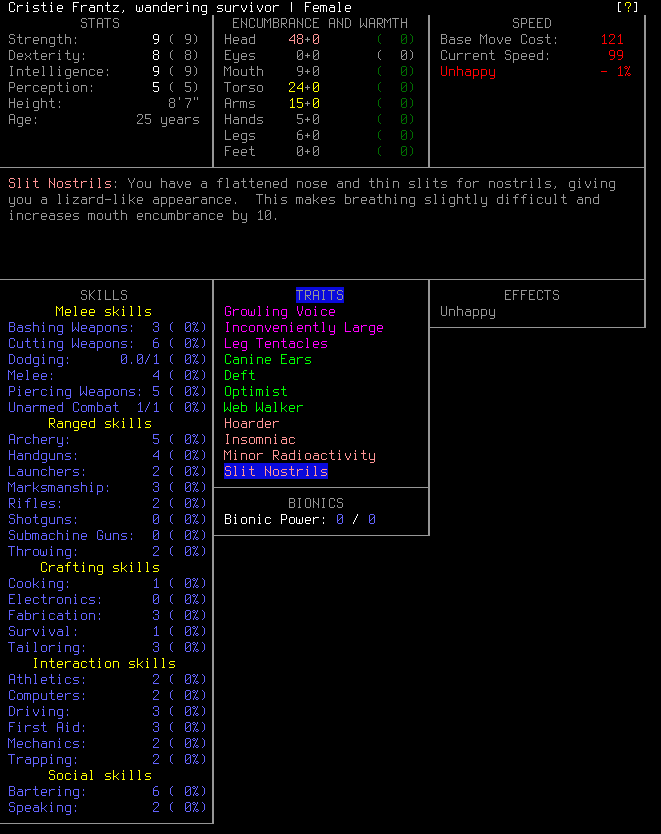The width and height of the screenshot is (661, 834).
Task: Select the Dodging skill
Action: tap(107, 360)
